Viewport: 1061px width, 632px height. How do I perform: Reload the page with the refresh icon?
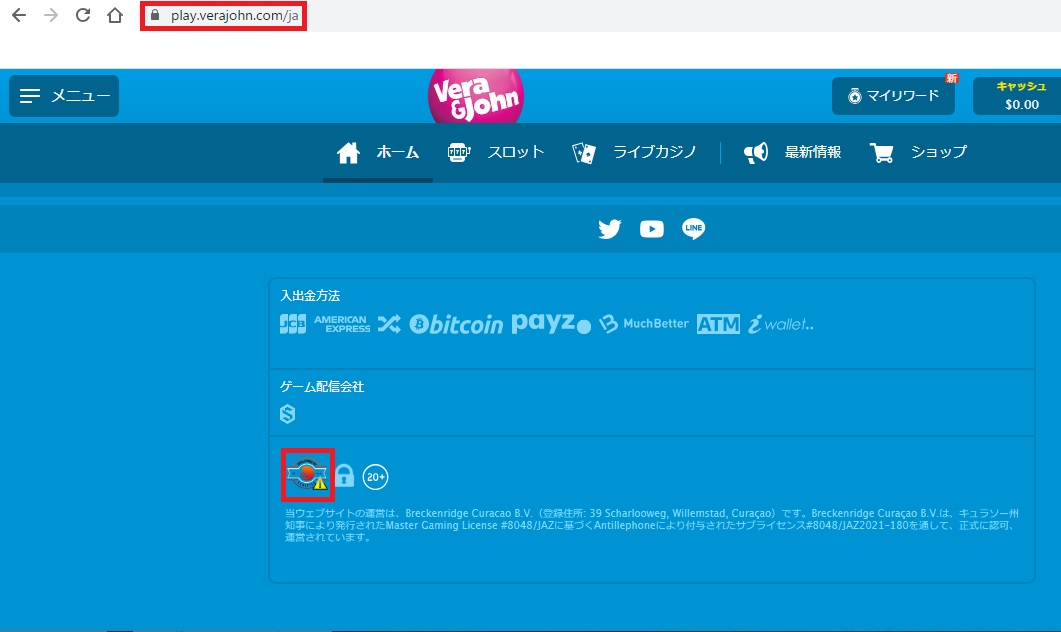click(x=83, y=15)
